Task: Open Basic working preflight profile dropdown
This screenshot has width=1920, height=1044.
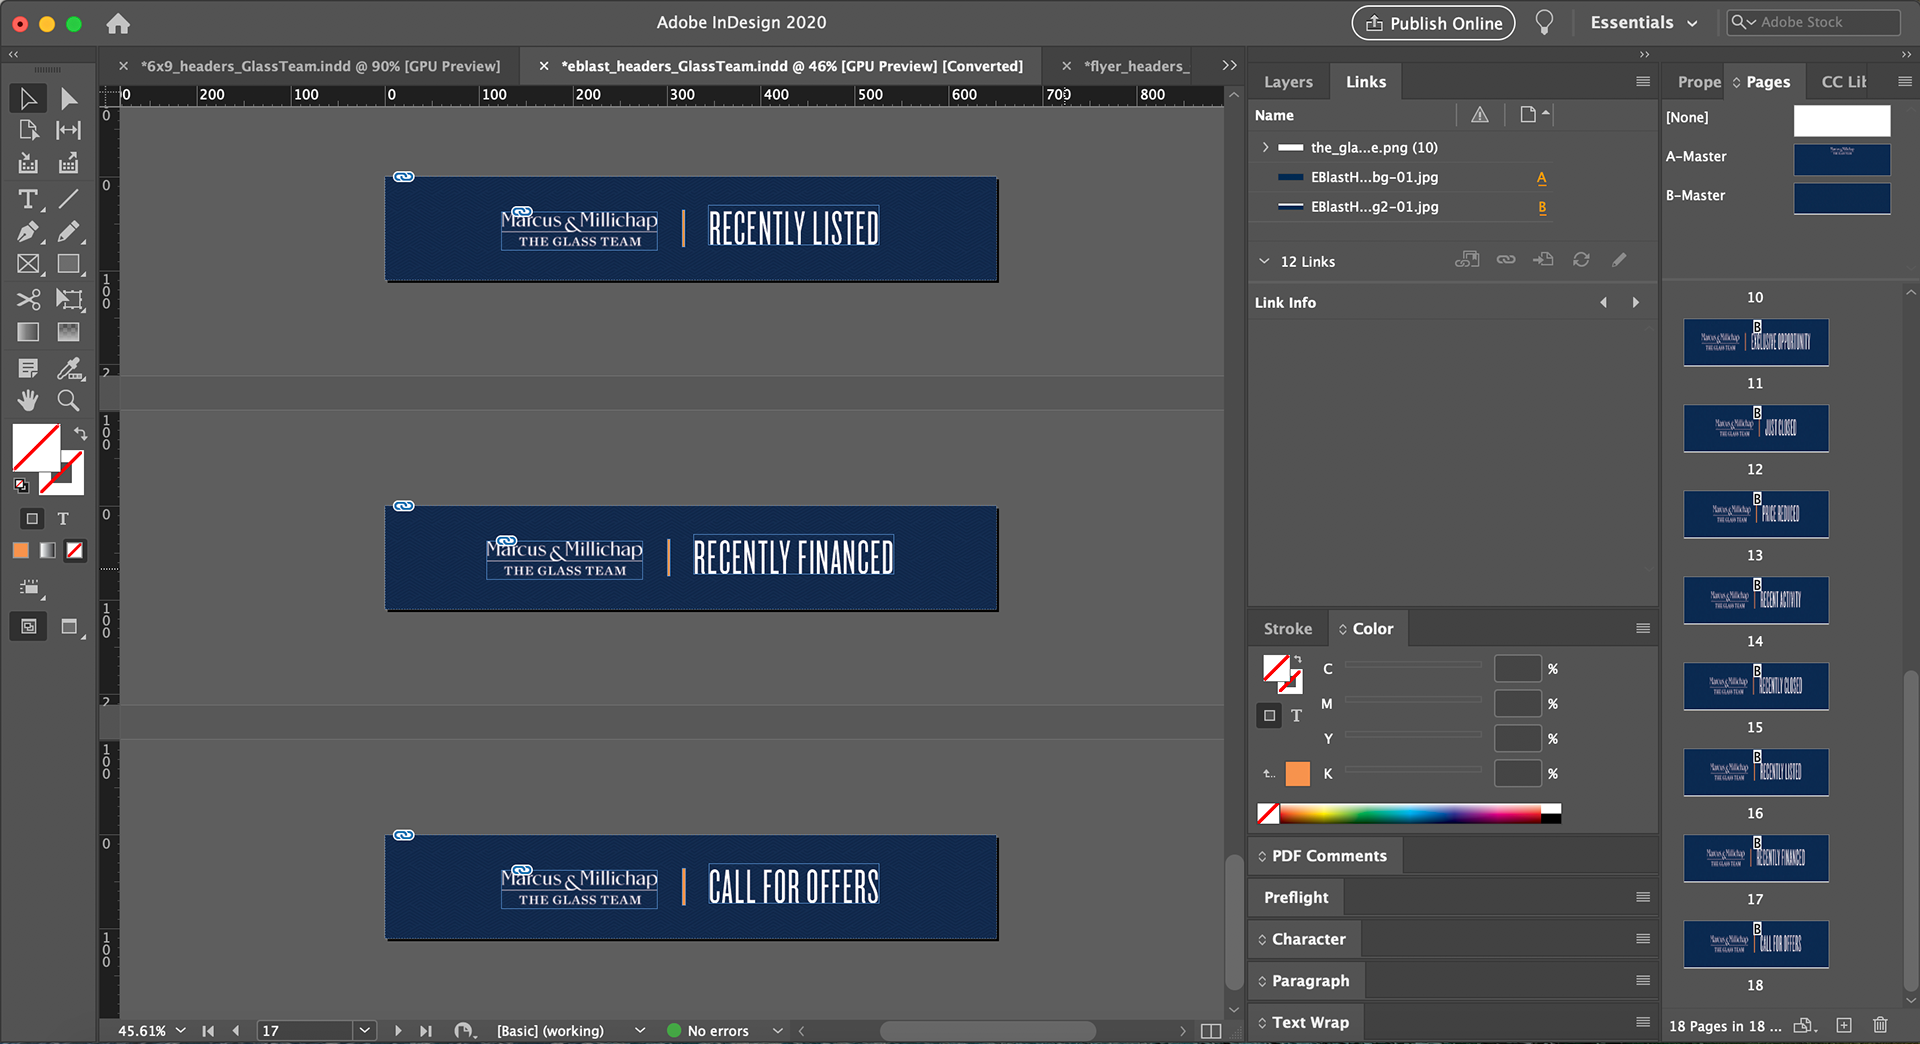Action: click(x=640, y=1031)
